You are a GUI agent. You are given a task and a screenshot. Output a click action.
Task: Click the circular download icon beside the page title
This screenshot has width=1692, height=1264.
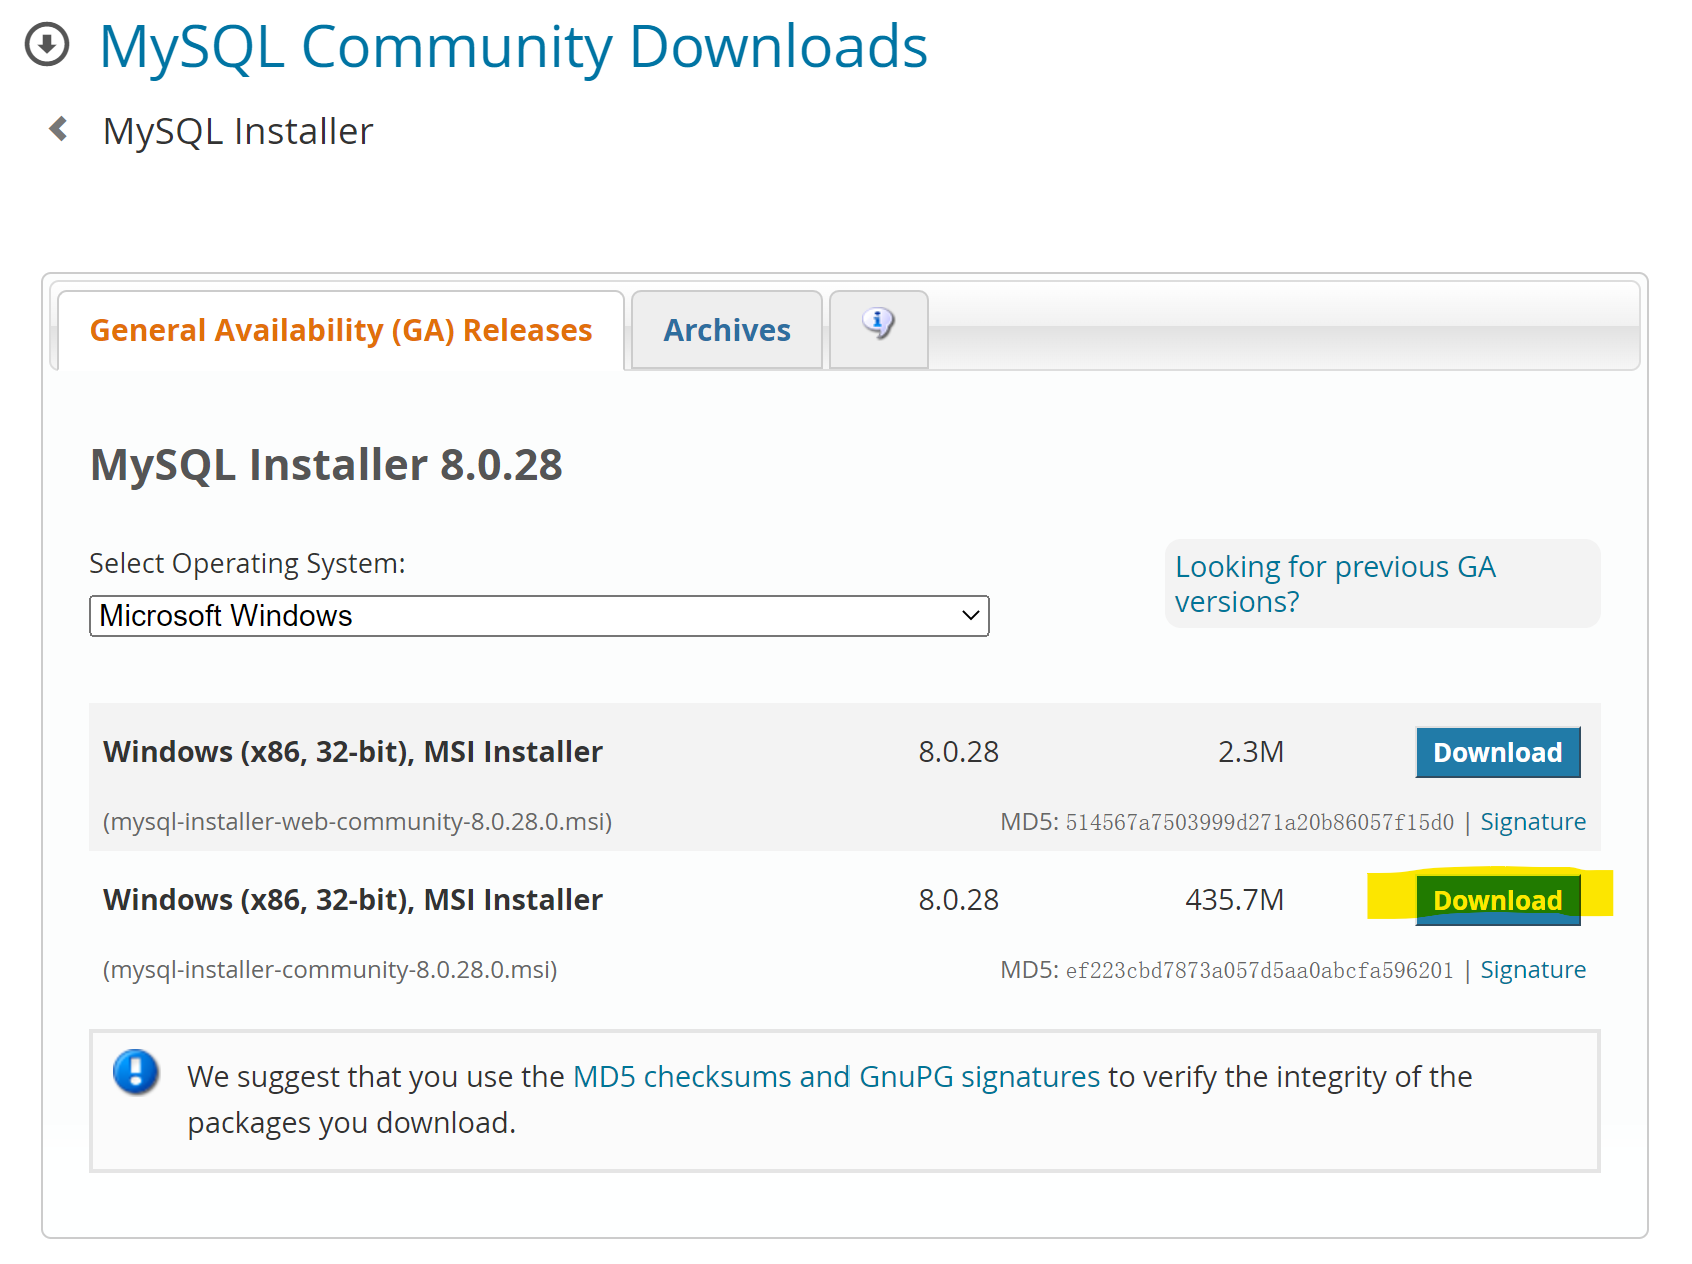46,45
